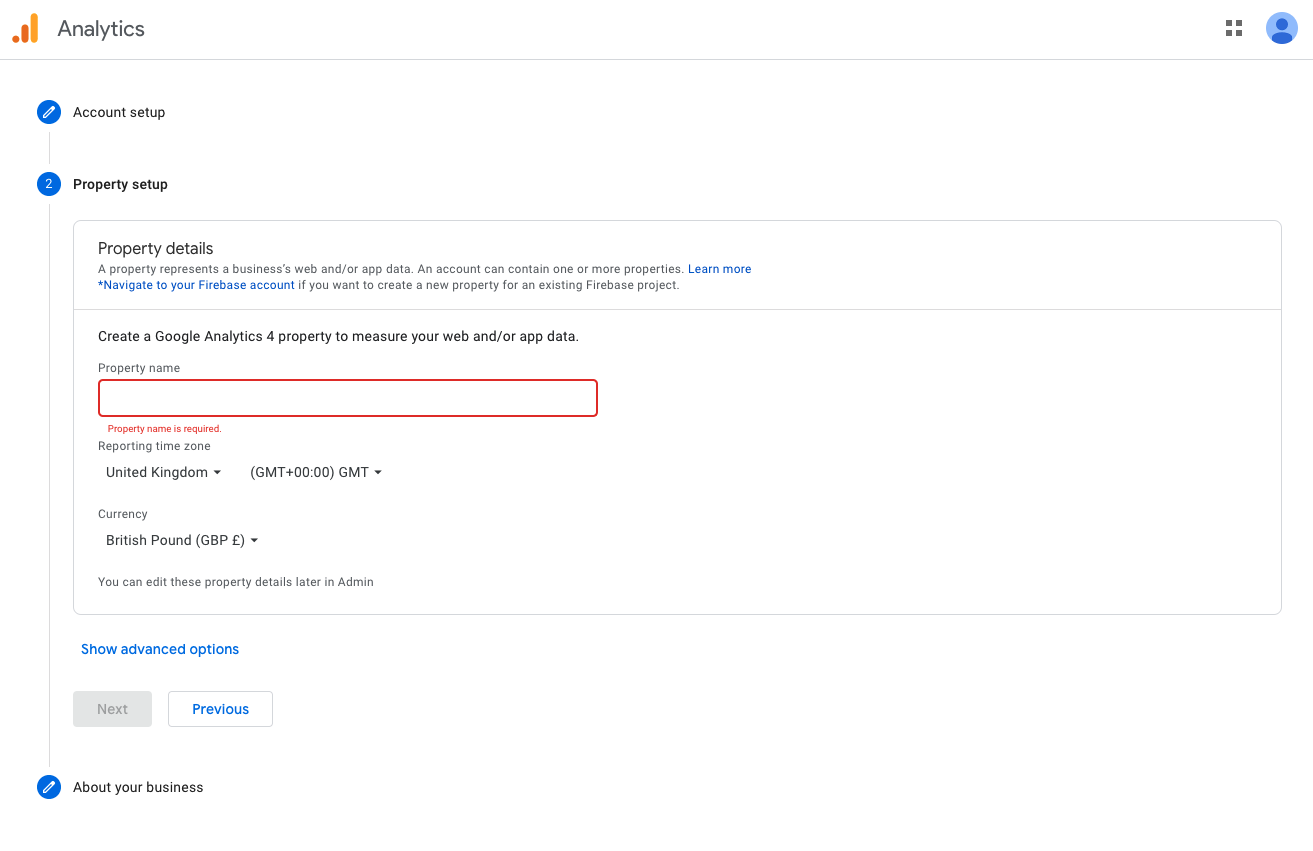Screen dimensions: 1313x851
Task: Click the Currency label
Action: (x=123, y=514)
